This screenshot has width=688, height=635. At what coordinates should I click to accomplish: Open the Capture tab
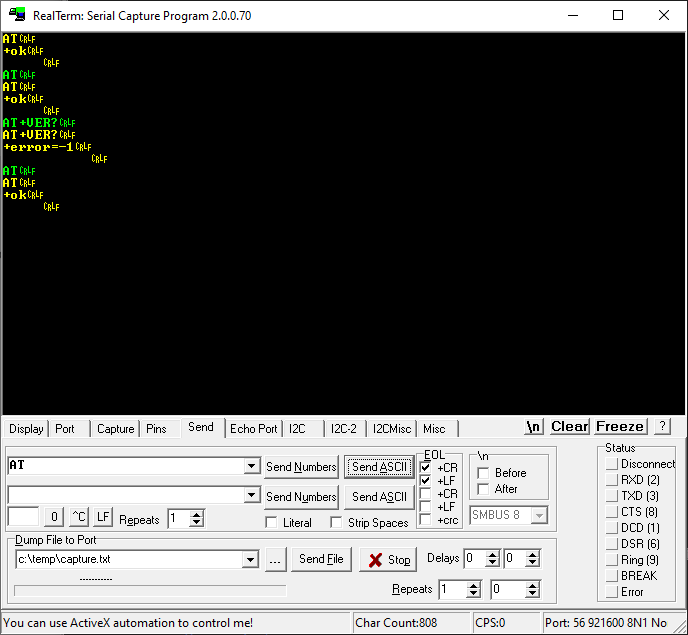tap(115, 429)
